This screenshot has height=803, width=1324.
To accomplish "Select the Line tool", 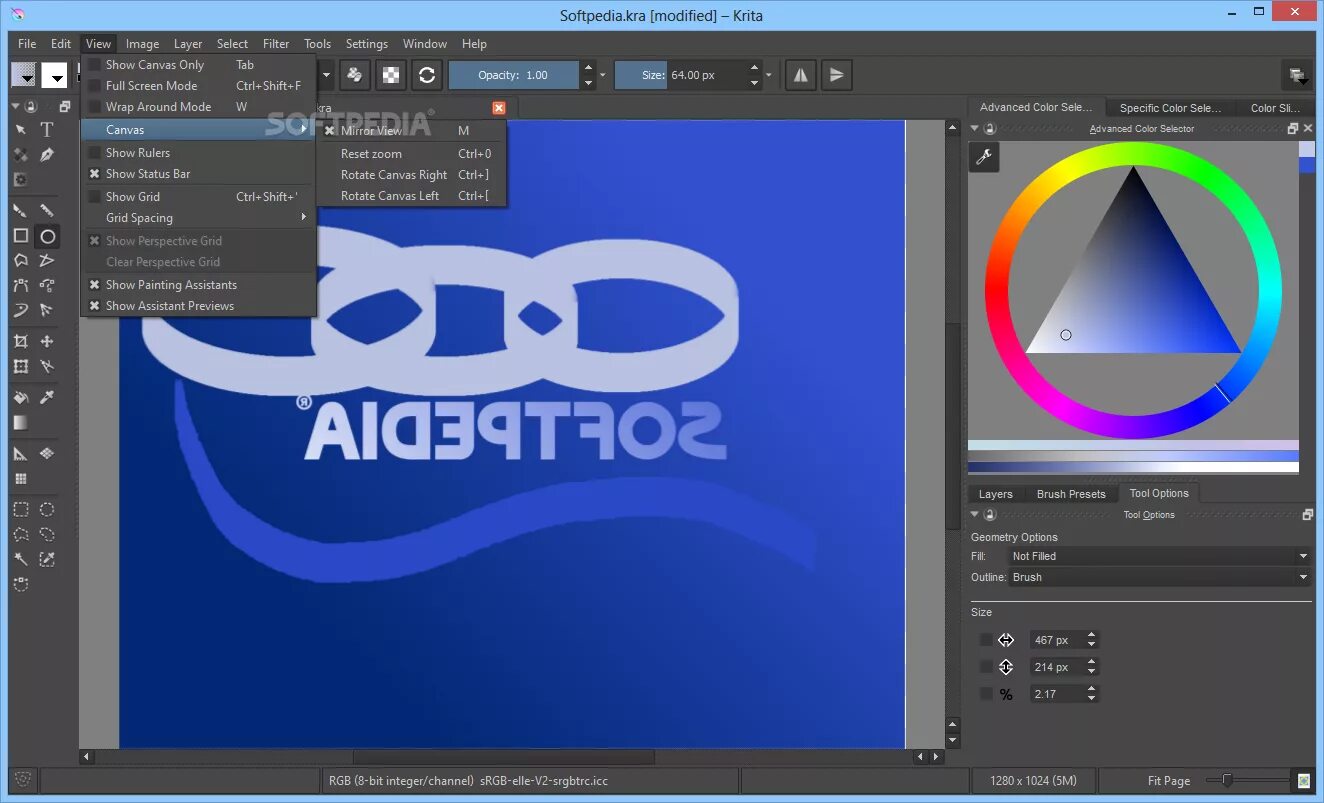I will 46,210.
